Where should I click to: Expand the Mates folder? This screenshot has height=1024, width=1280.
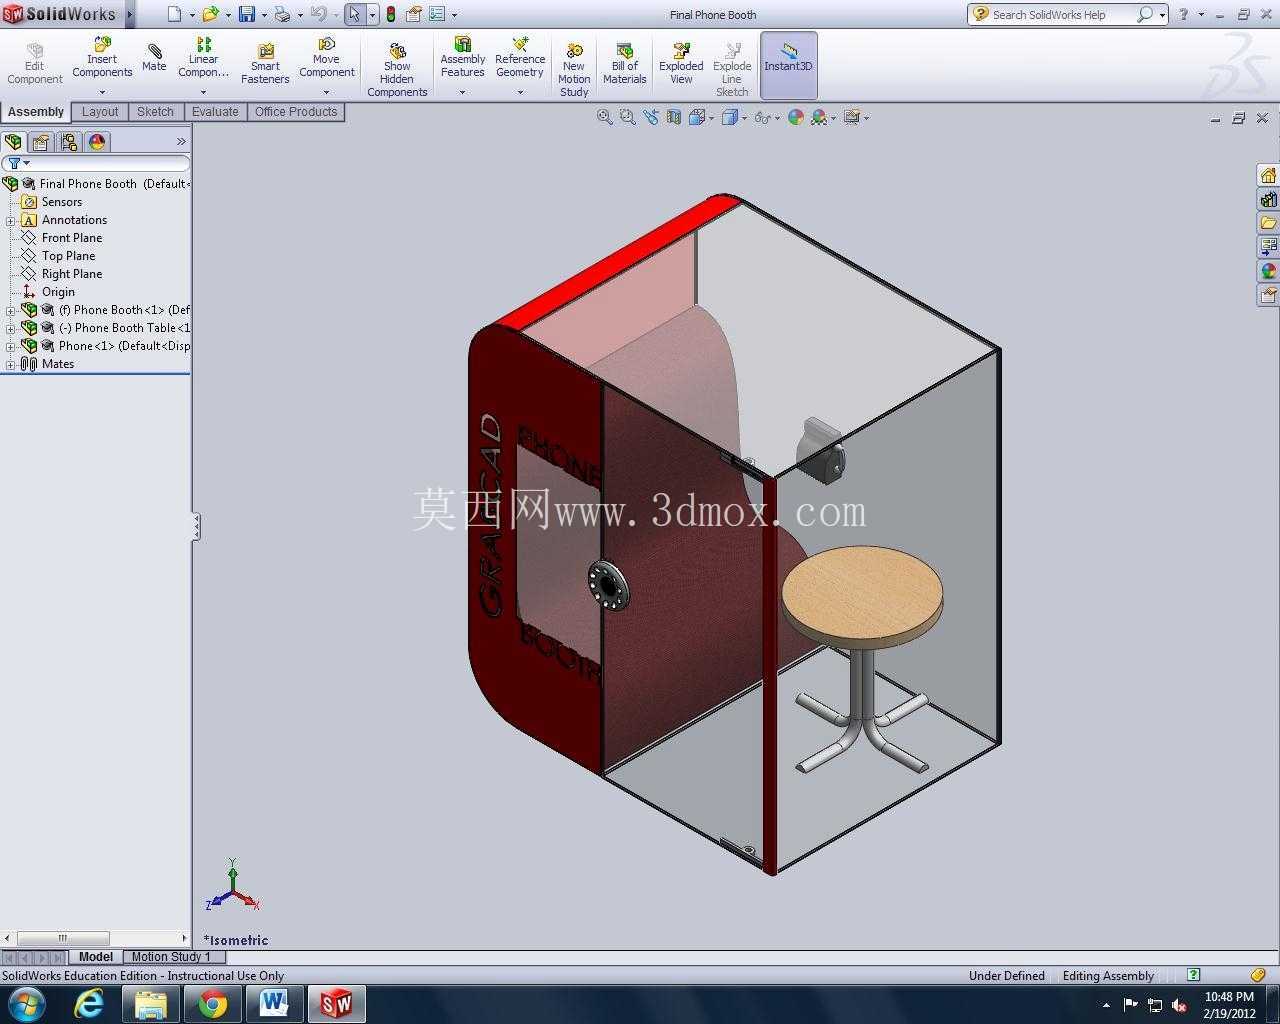10,364
